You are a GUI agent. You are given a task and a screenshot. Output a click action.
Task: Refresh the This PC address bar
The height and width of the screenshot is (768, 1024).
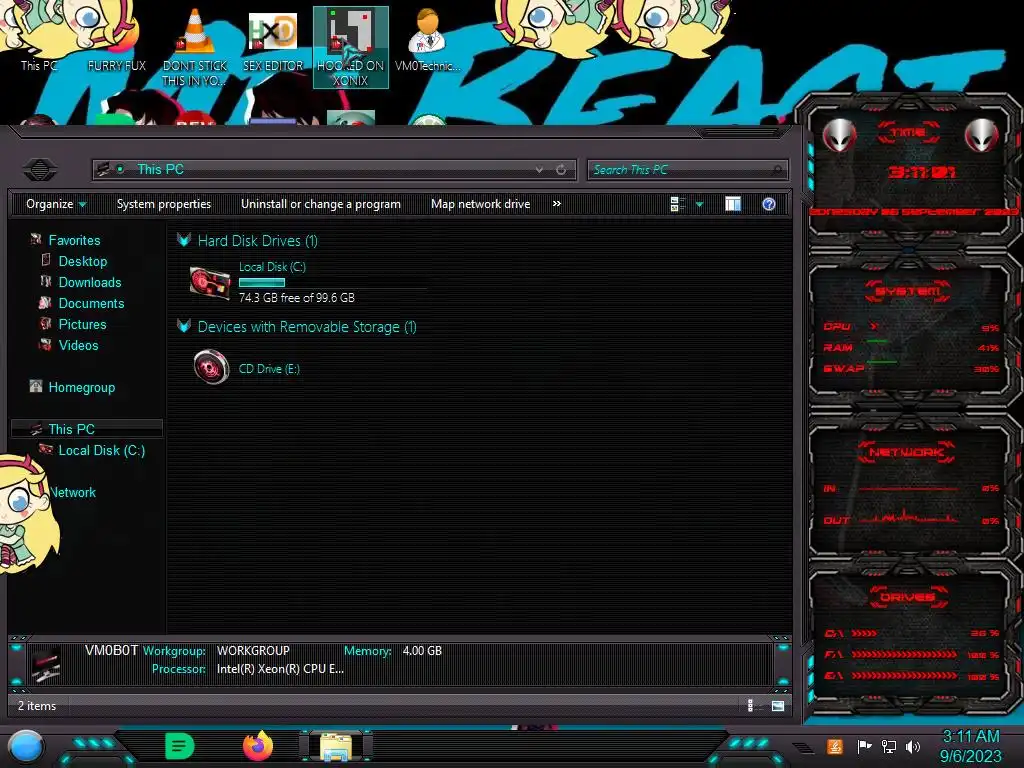pyautogui.click(x=561, y=170)
